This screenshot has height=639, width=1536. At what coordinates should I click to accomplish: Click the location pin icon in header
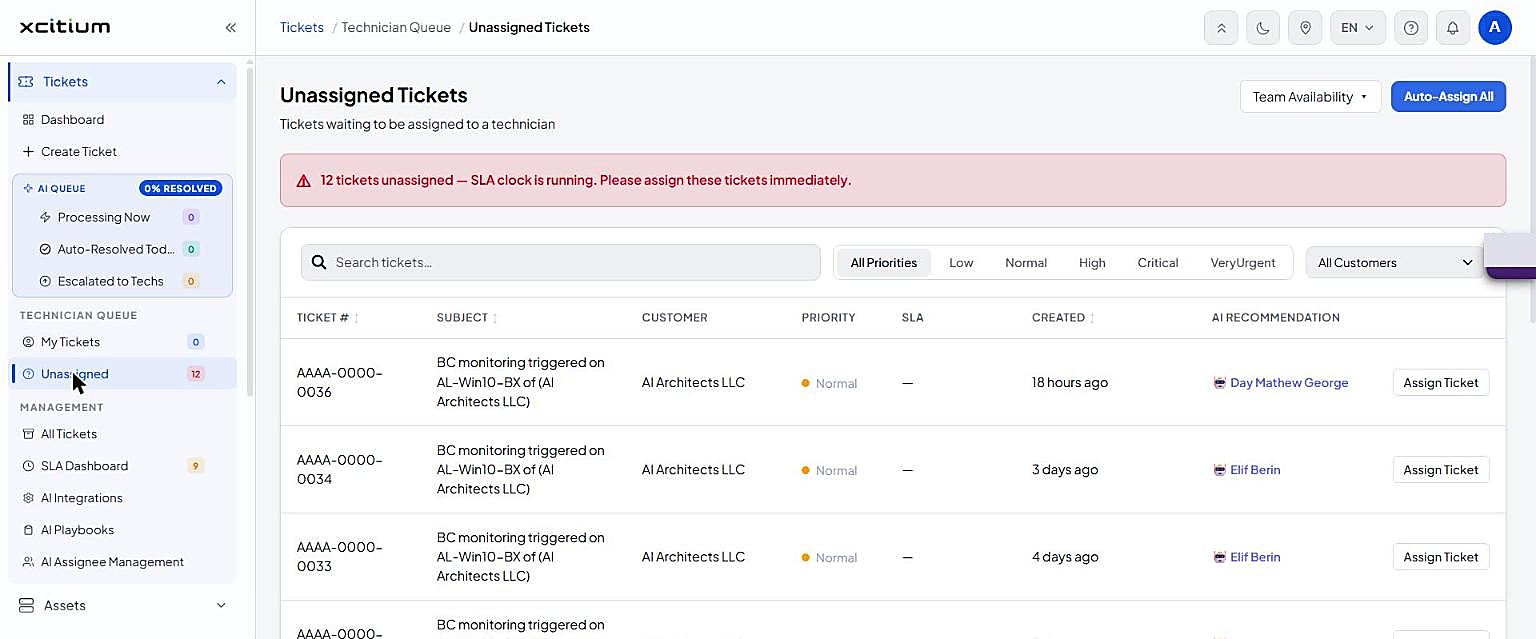(1305, 28)
